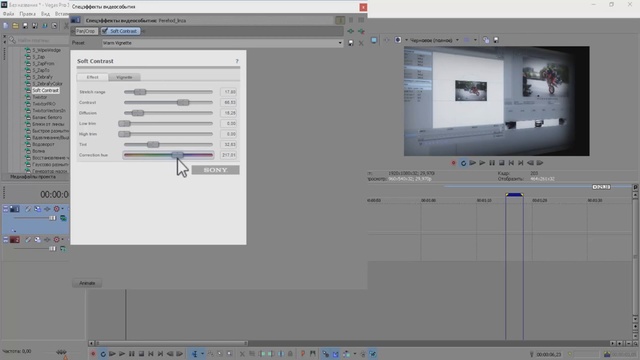Switch to the Effect tab
640x360 pixels.
92,77
